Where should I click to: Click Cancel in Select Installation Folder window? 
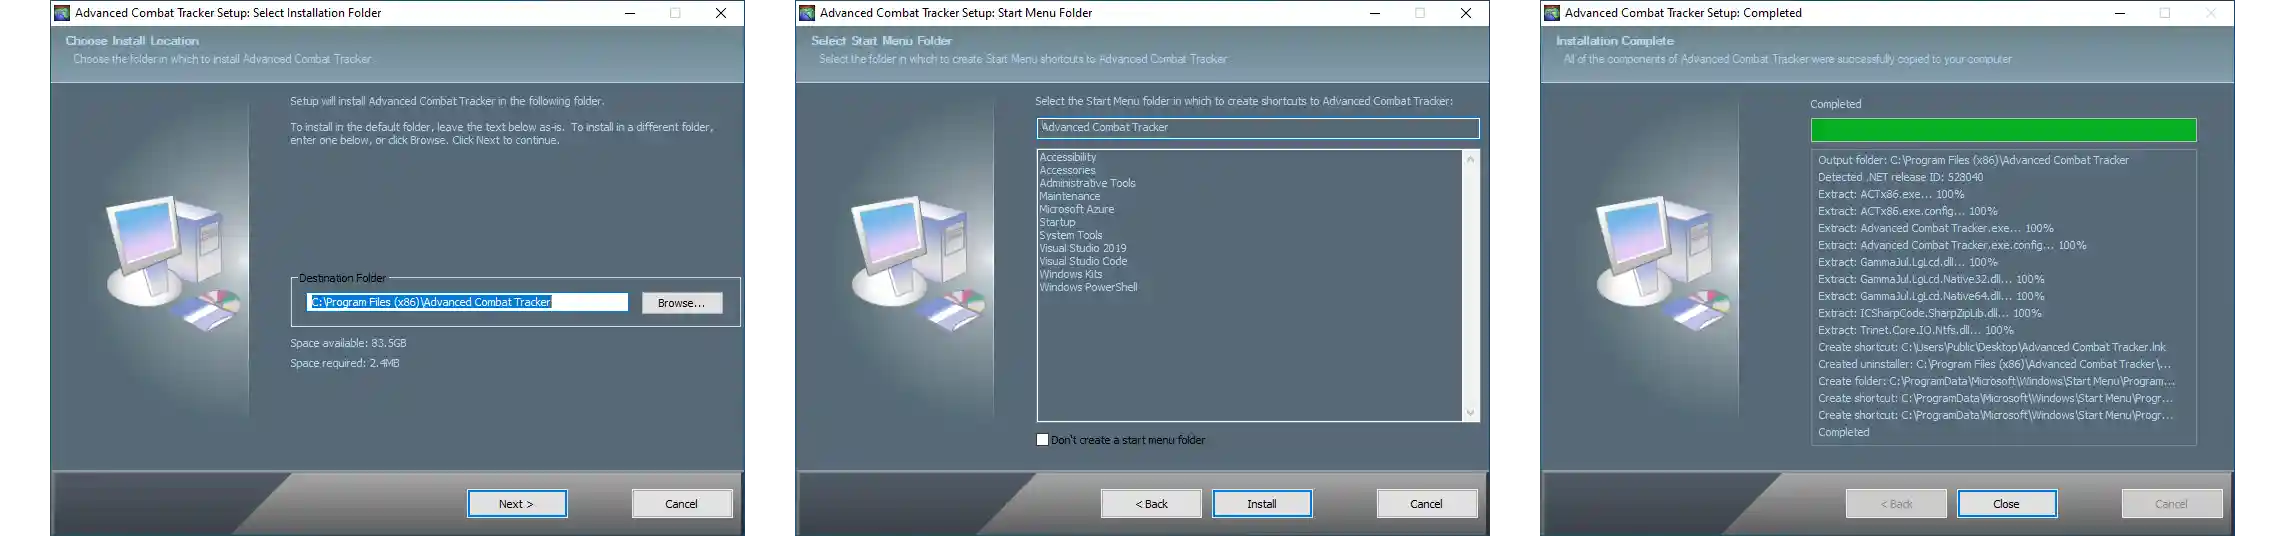(x=681, y=504)
